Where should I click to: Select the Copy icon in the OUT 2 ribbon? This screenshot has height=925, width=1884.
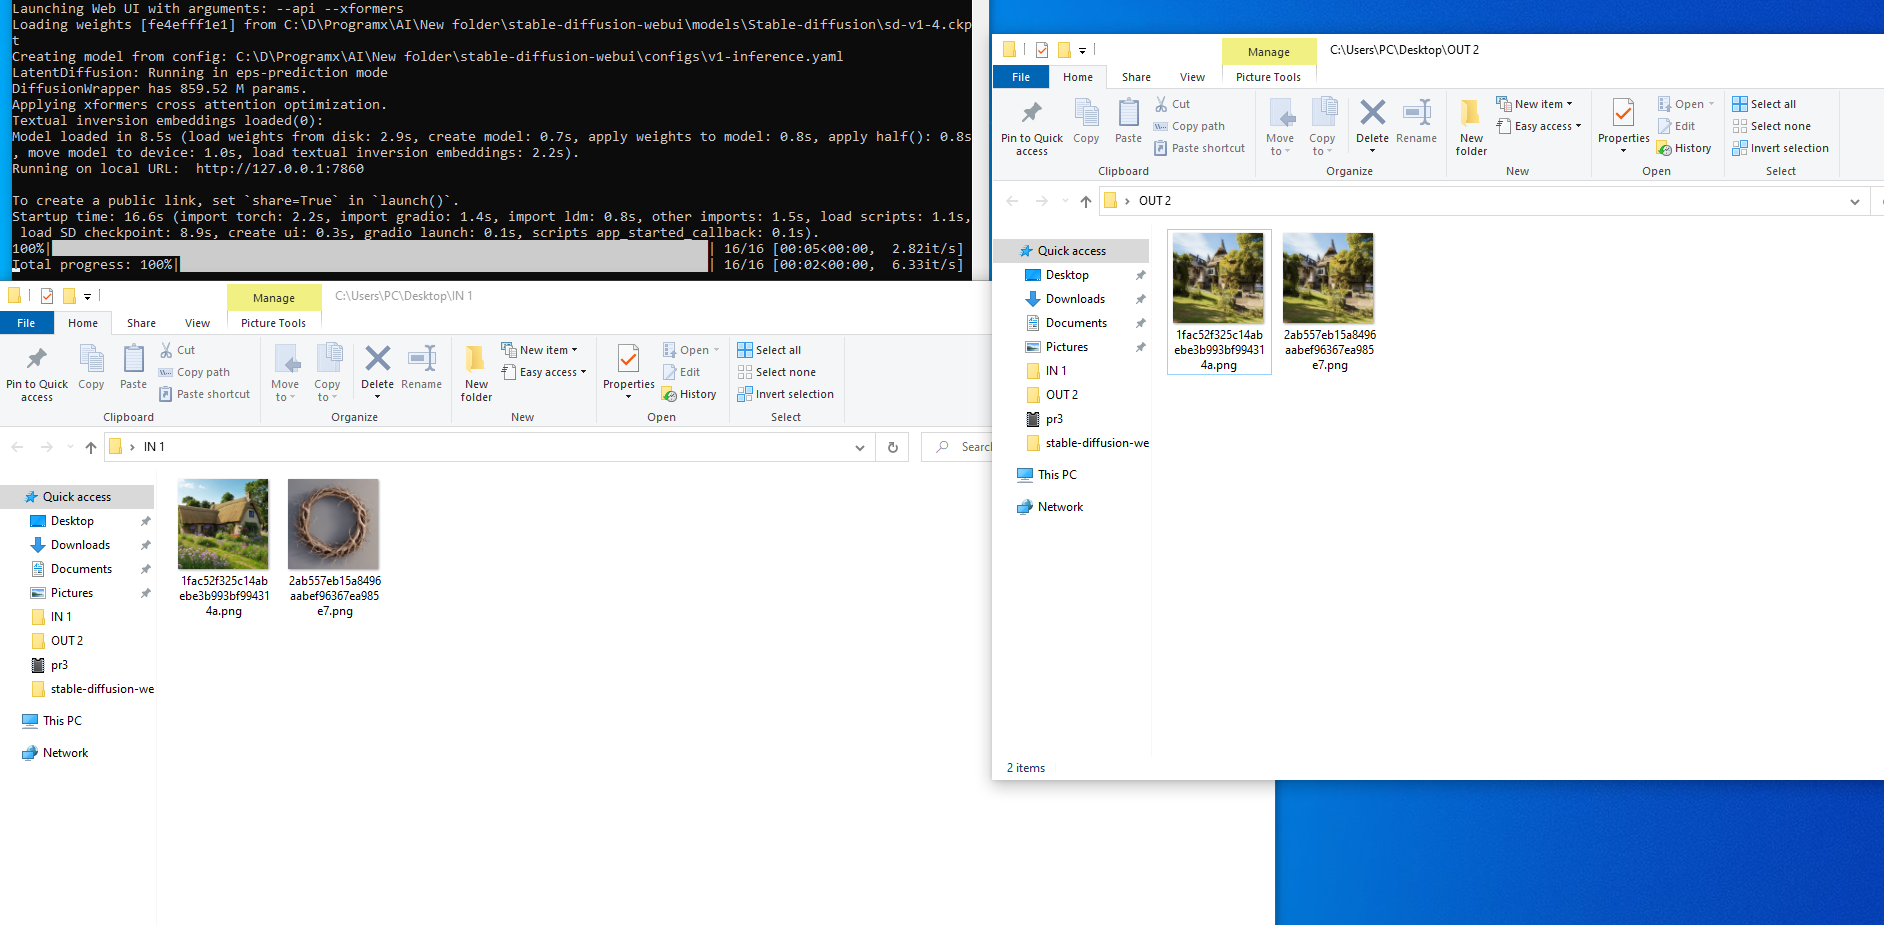click(1086, 120)
